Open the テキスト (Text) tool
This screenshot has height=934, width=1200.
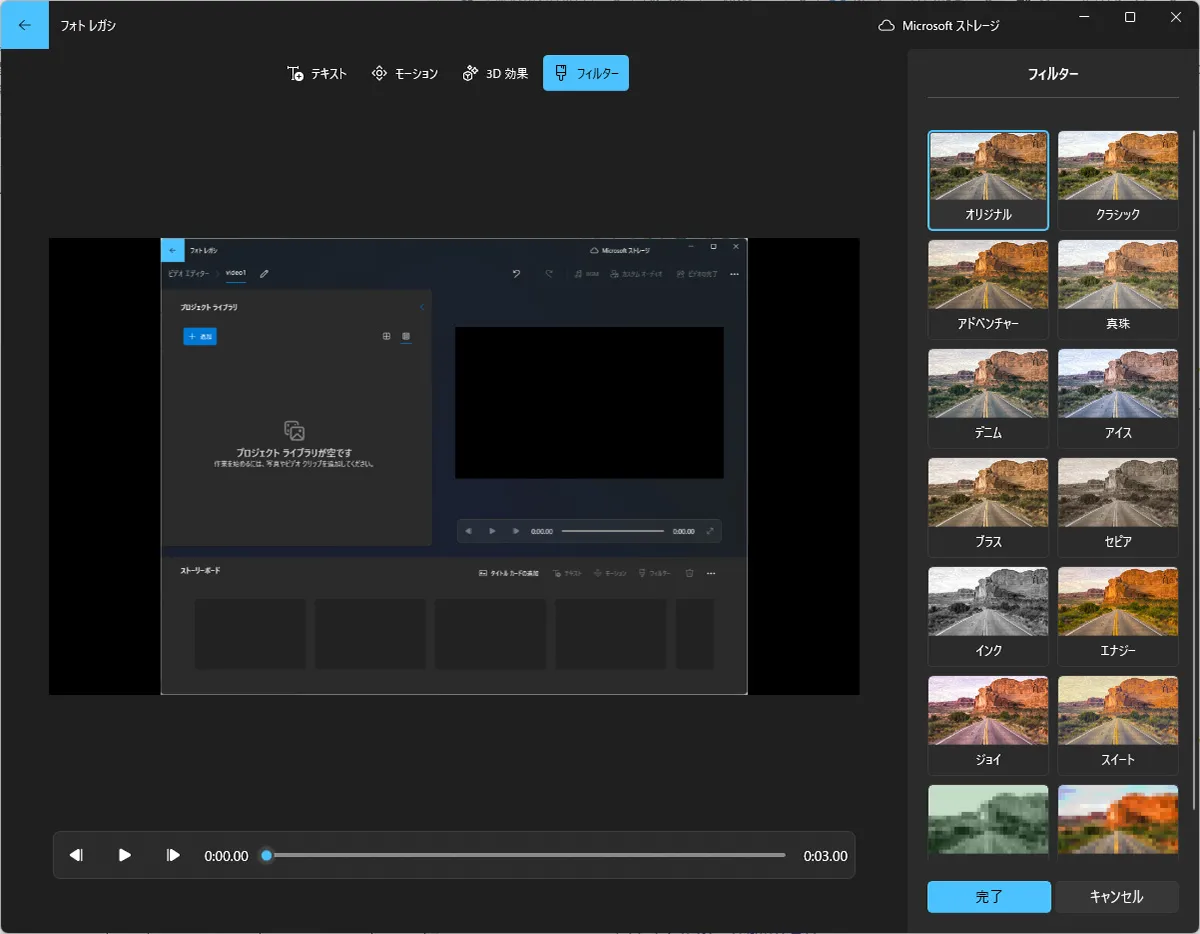click(317, 73)
